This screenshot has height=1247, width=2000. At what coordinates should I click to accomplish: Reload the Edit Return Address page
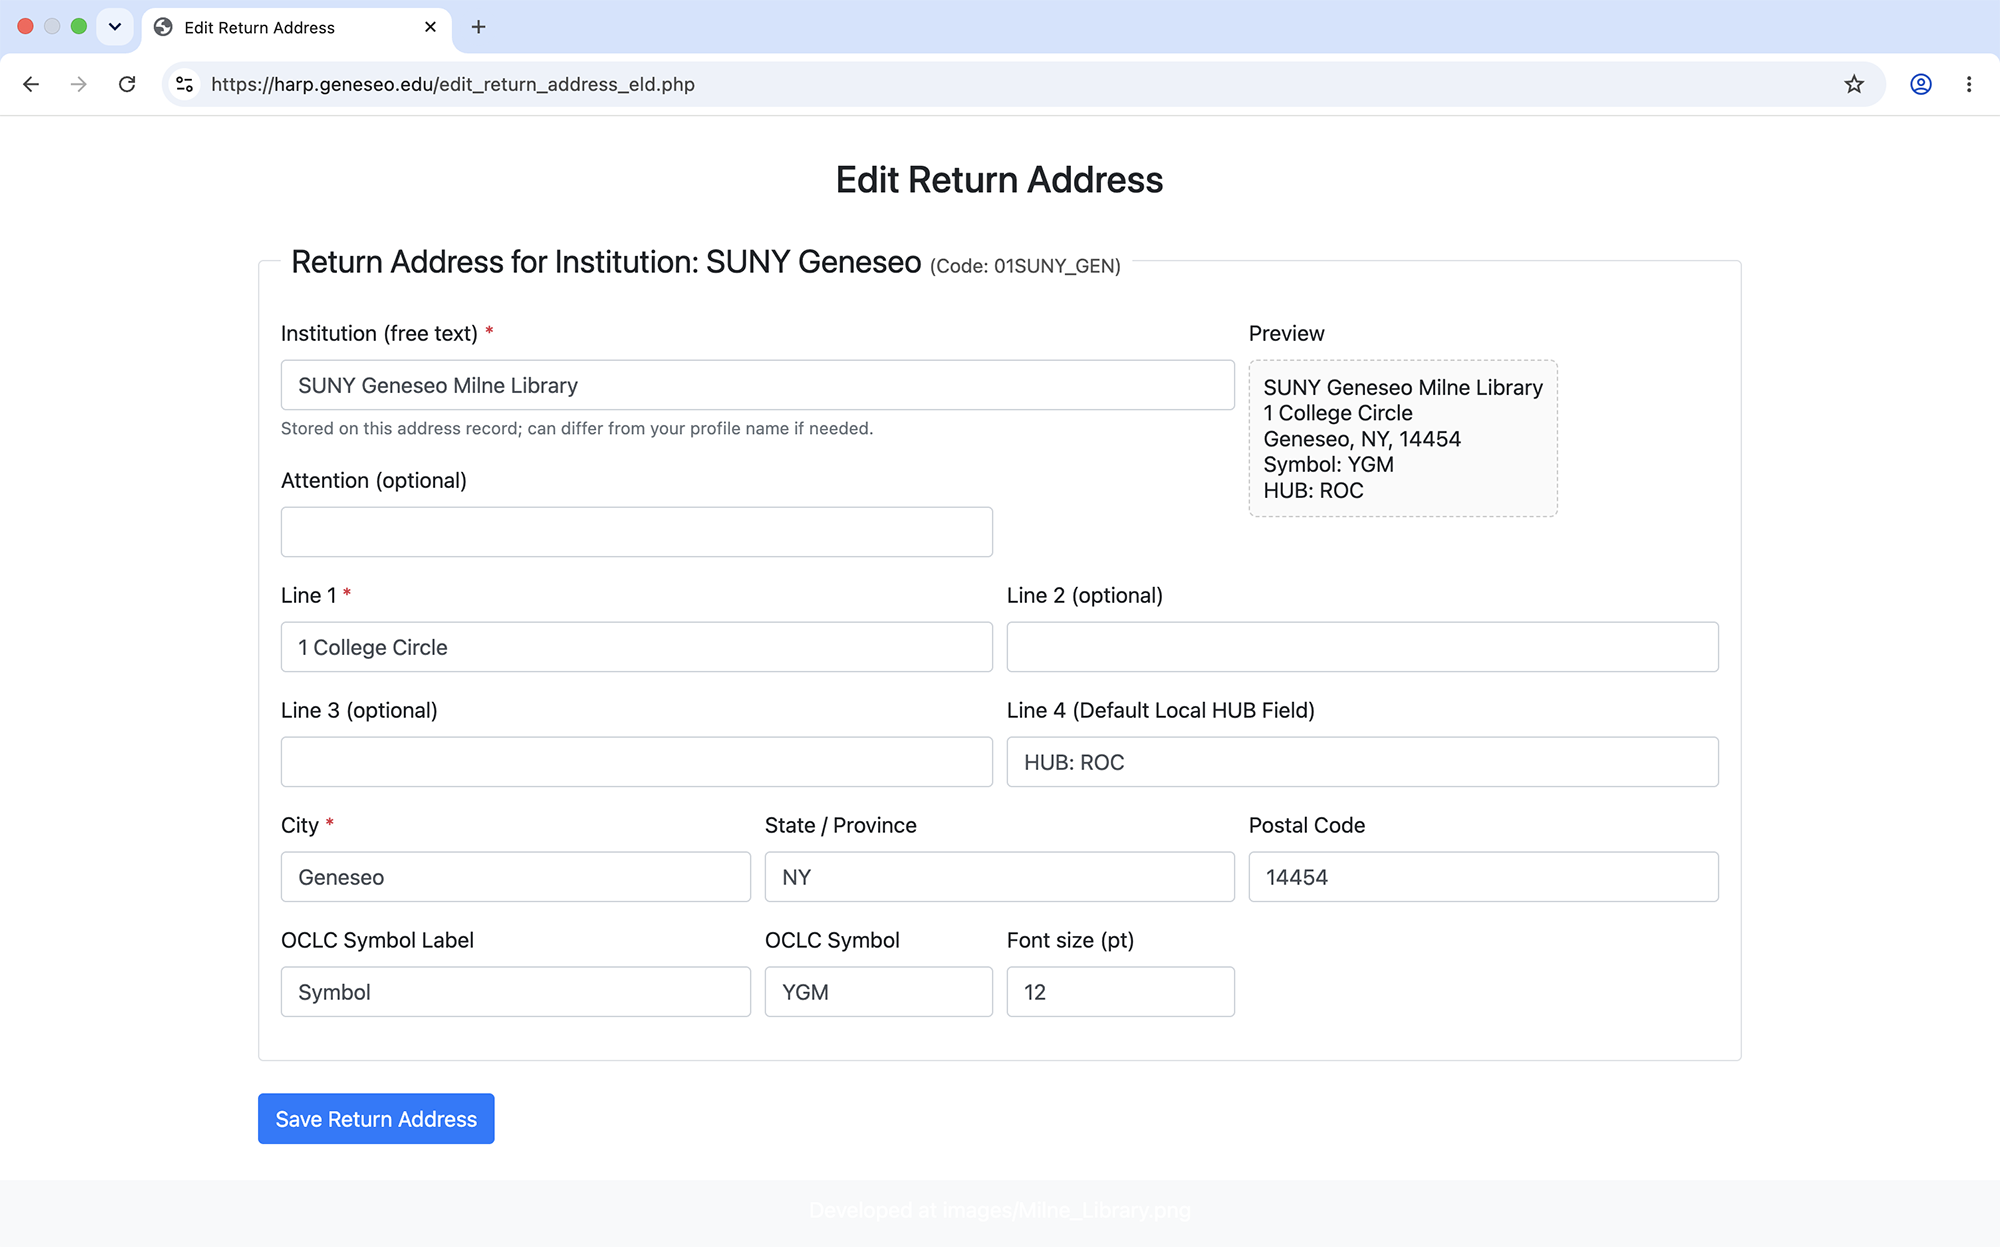(x=127, y=84)
